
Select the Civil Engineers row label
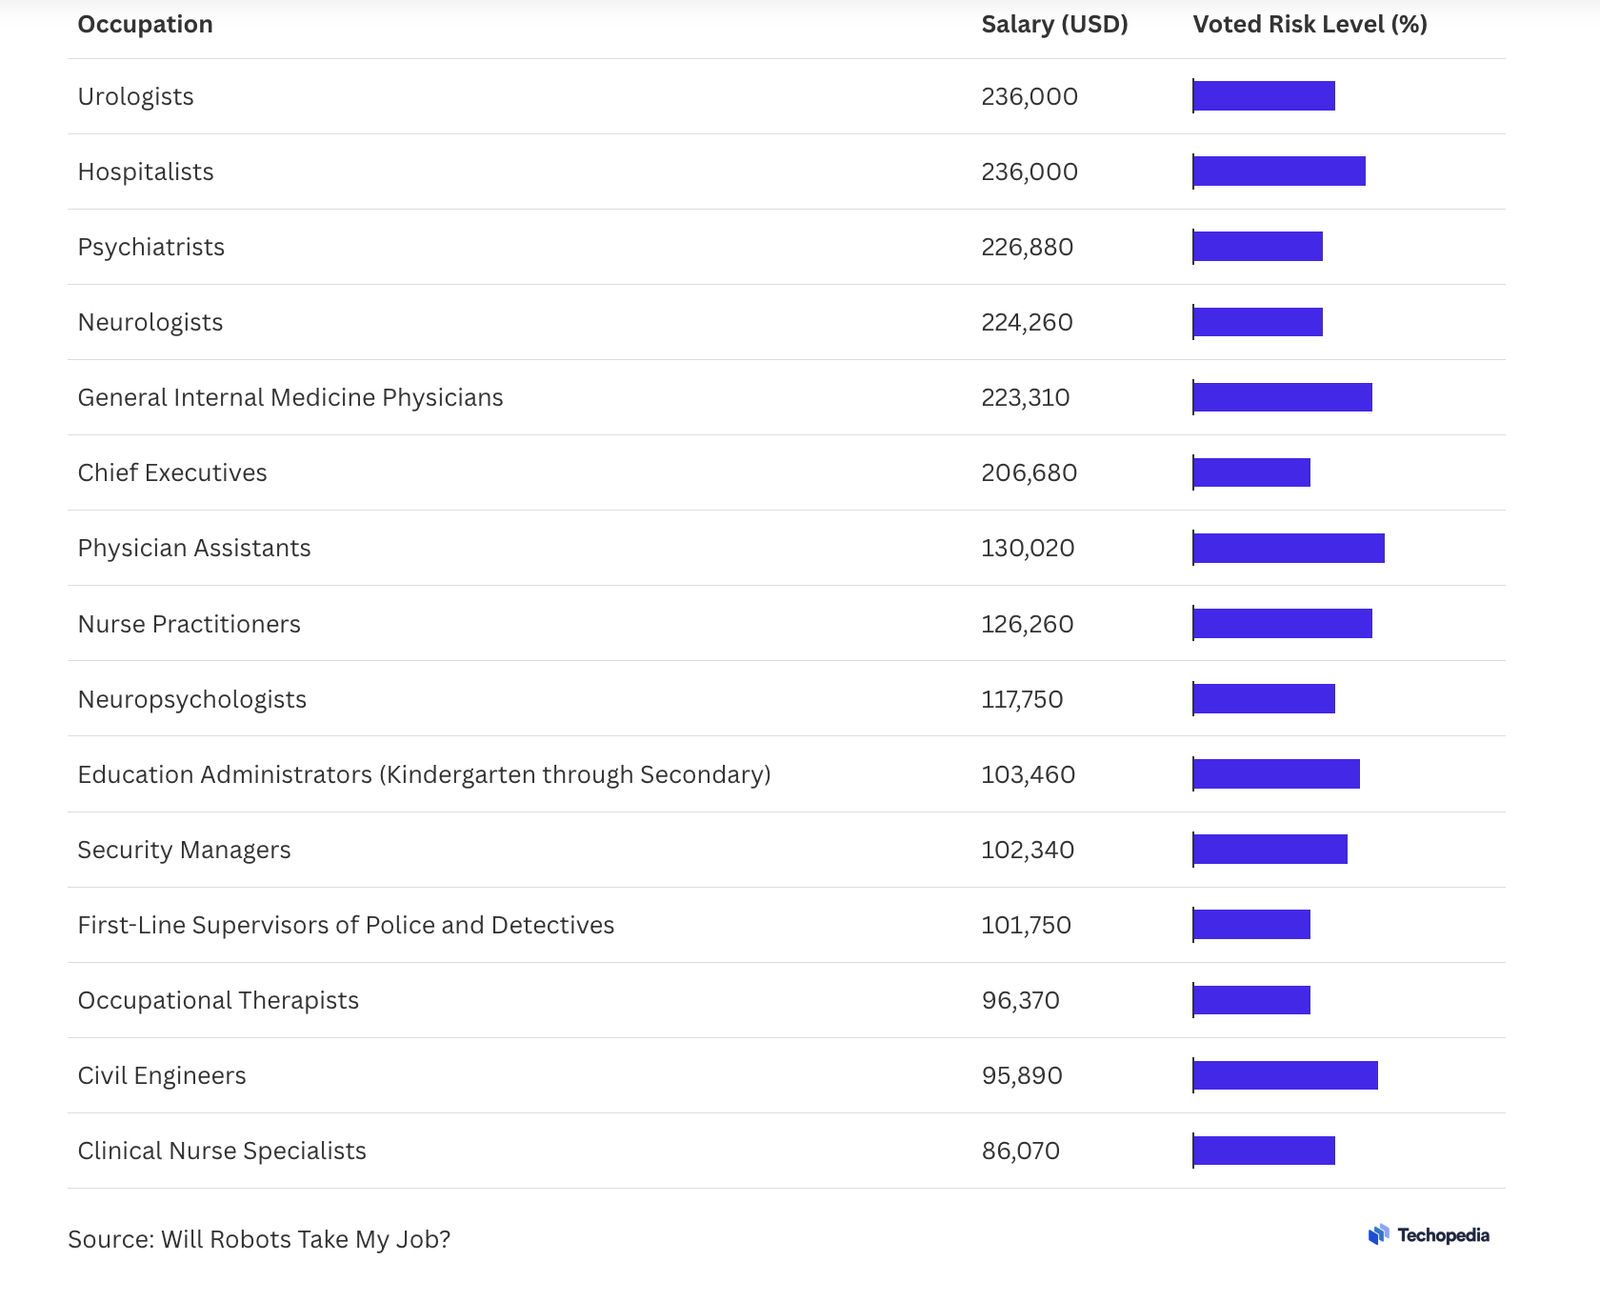coord(162,1076)
